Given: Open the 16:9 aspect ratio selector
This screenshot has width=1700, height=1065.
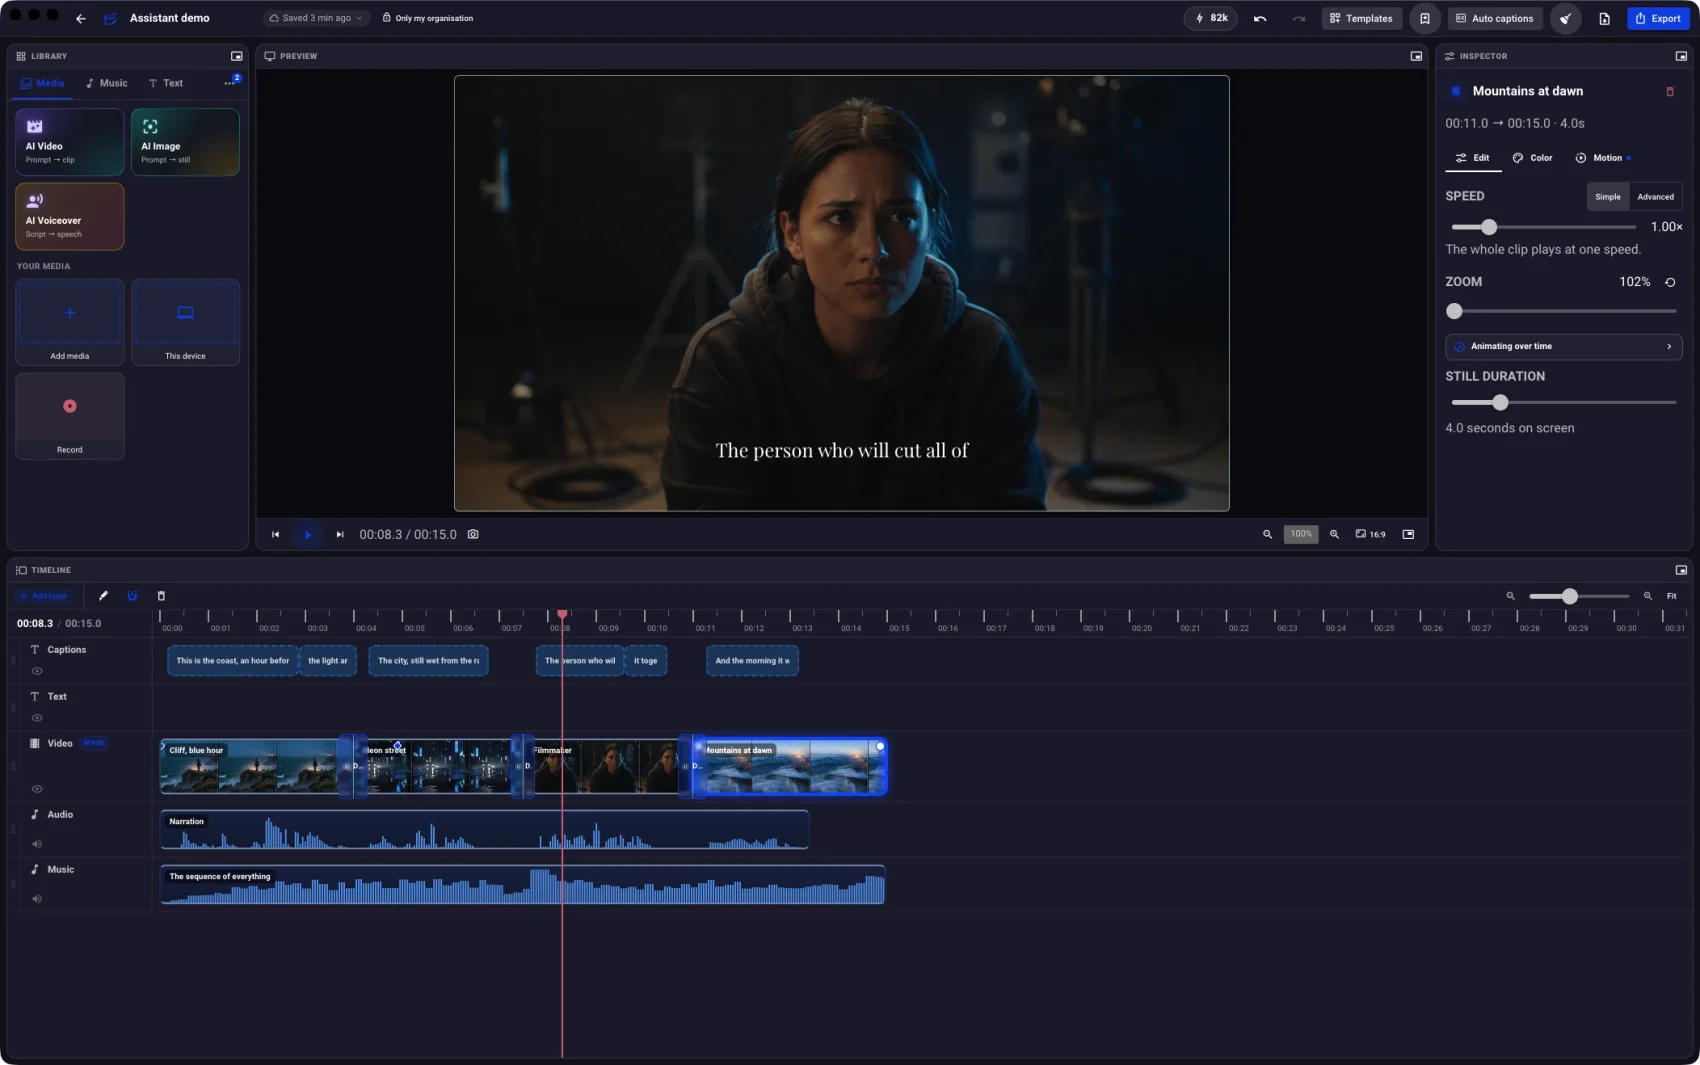Looking at the screenshot, I should (1370, 534).
